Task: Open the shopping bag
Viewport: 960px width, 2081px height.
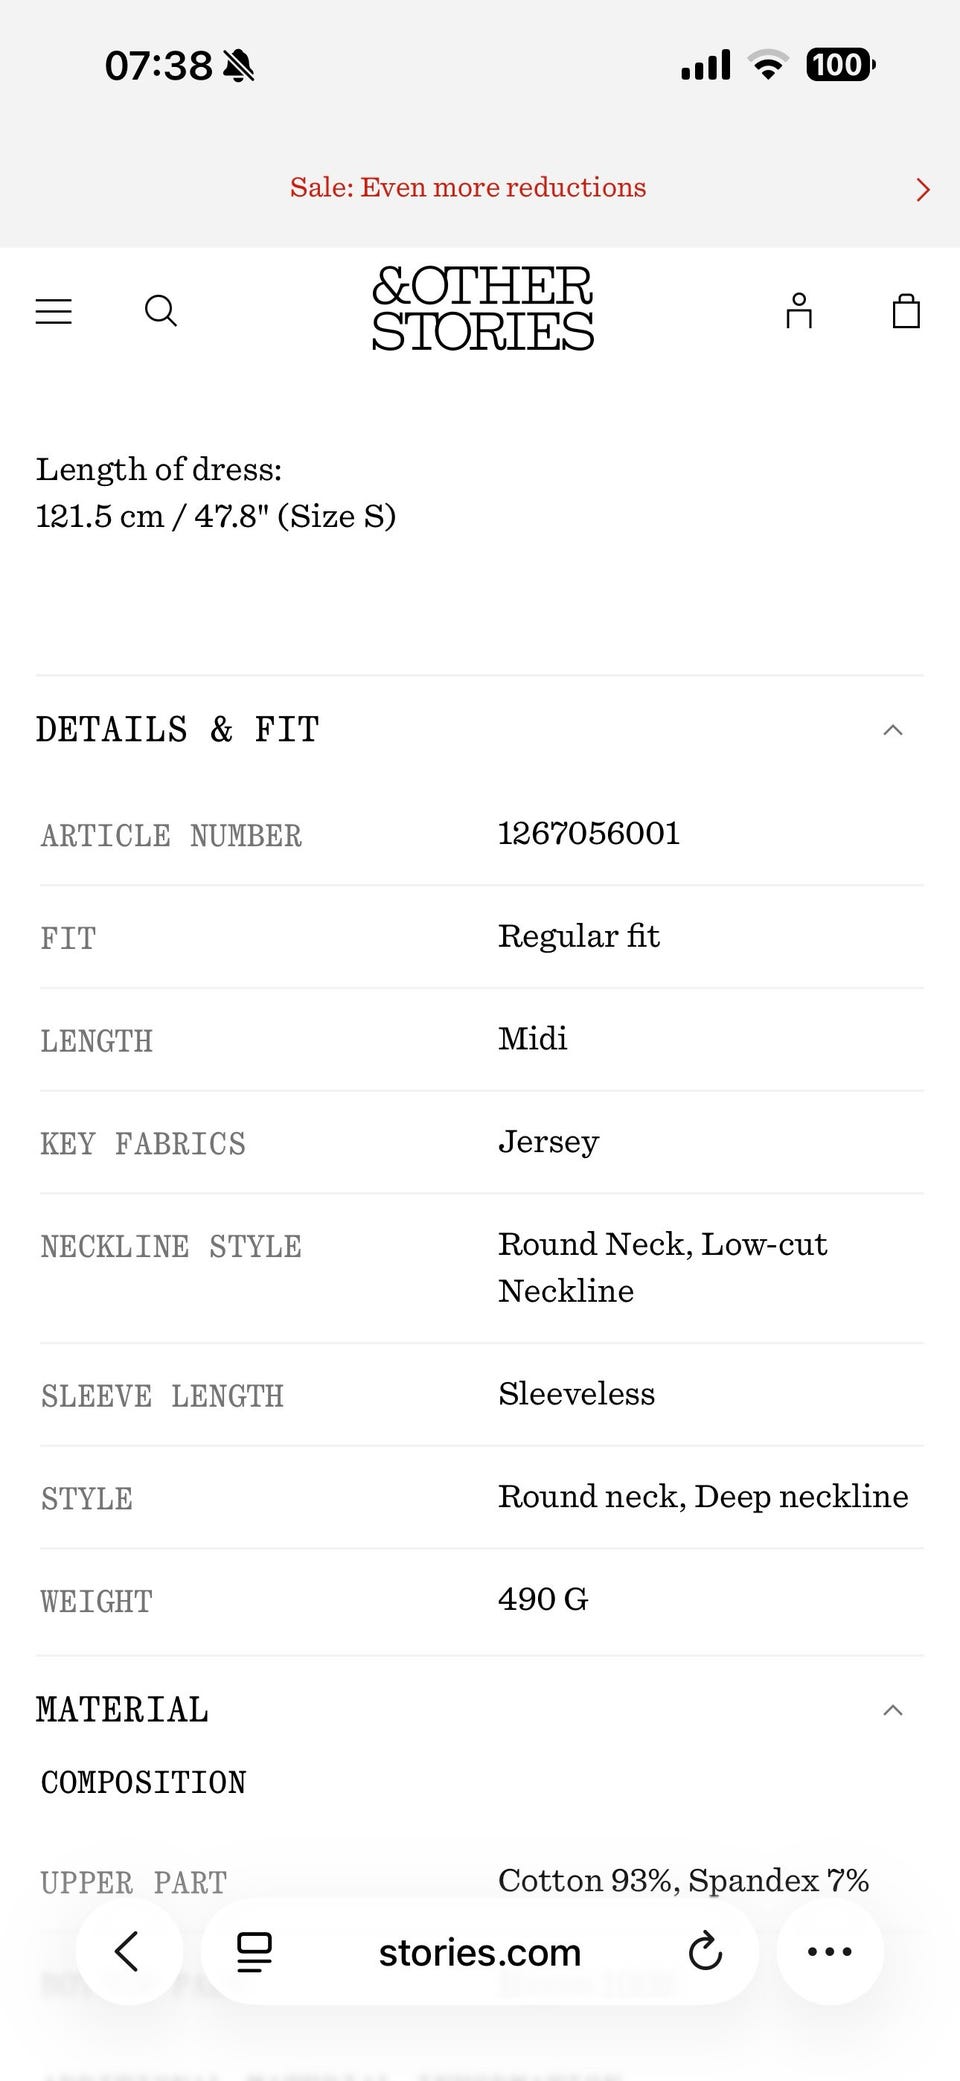Action: click(906, 311)
